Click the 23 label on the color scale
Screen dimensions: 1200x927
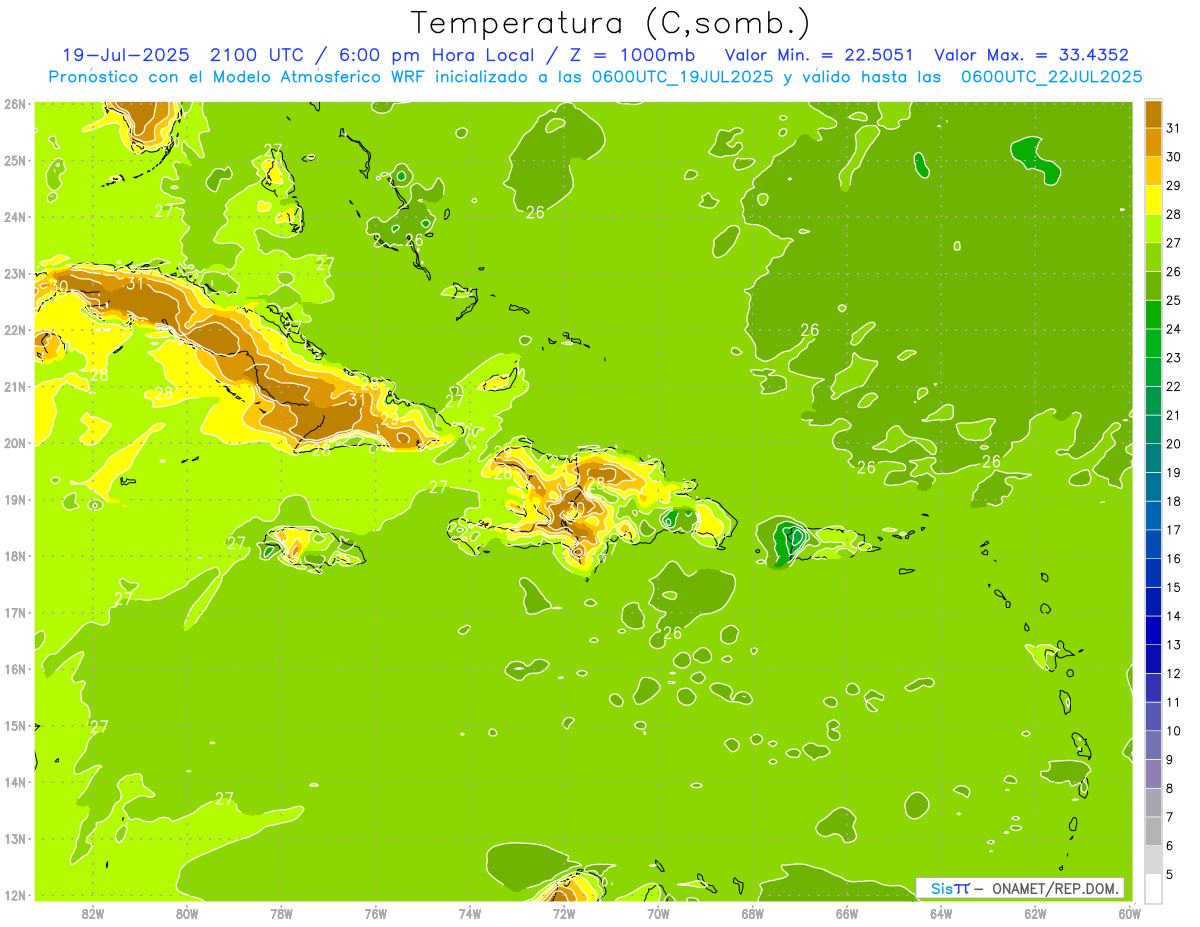(x=1173, y=358)
